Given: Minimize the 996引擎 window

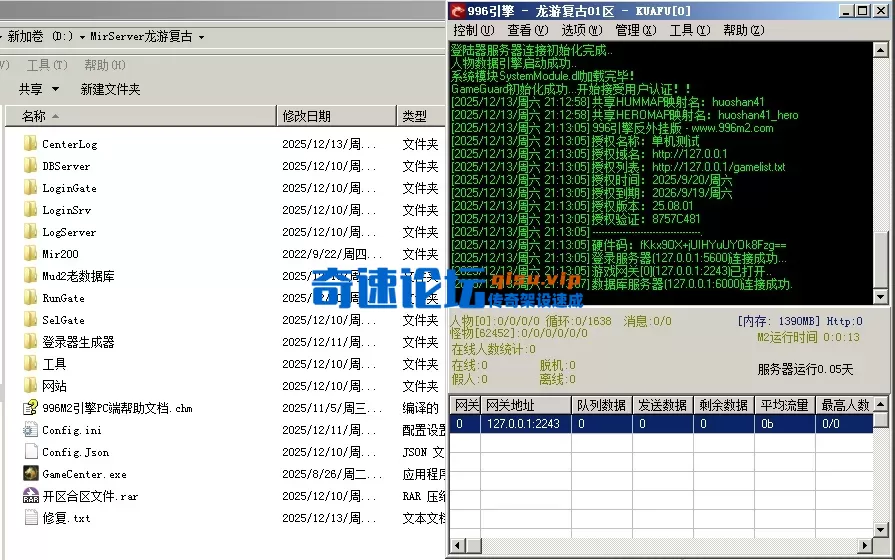Looking at the screenshot, I should (x=847, y=11).
